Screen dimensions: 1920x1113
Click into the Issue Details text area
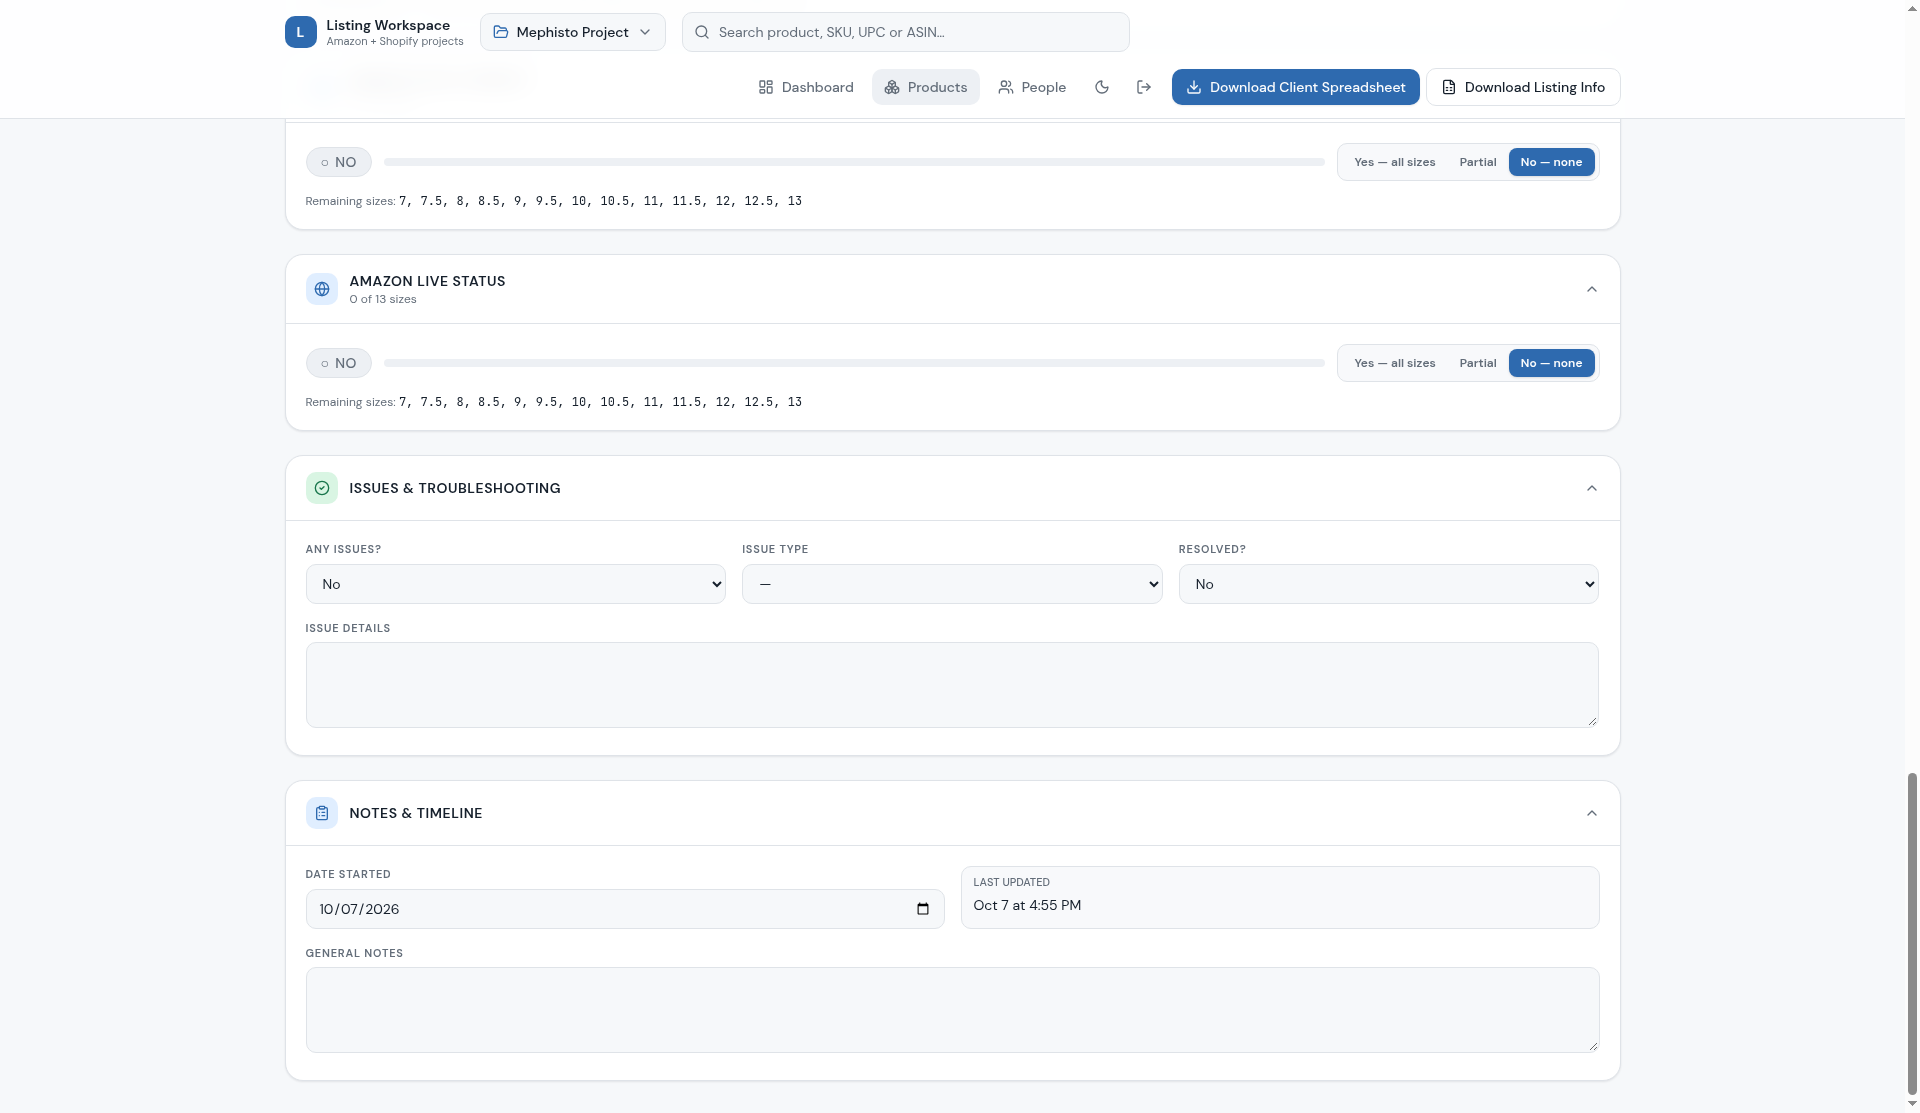pyautogui.click(x=952, y=685)
